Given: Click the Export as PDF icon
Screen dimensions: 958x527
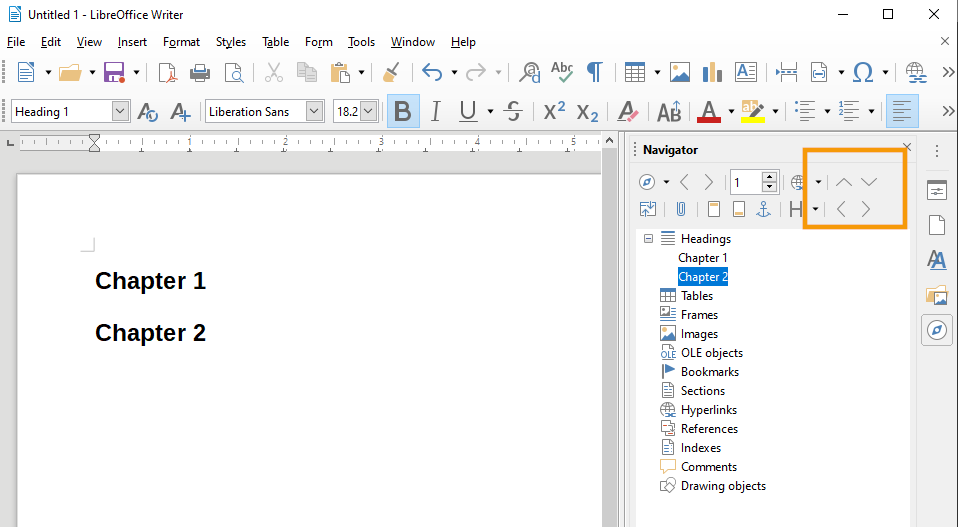Looking at the screenshot, I should (x=168, y=72).
